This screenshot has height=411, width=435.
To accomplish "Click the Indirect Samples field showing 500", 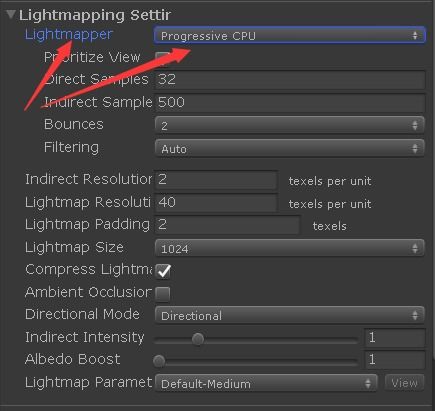I will [290, 102].
